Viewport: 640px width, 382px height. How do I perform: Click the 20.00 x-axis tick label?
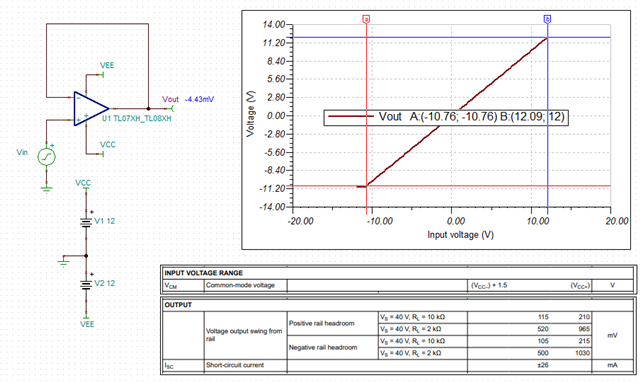coord(617,221)
